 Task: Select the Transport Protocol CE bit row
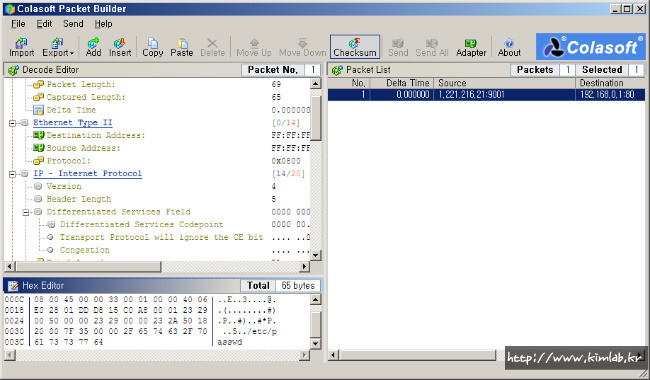click(x=162, y=237)
